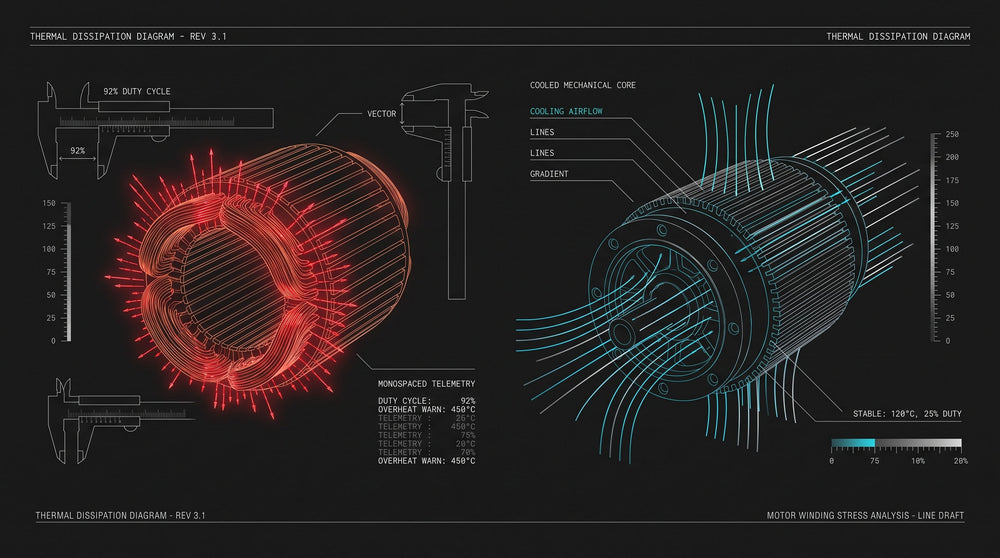Click the "LINES" label directly above GRADIENT
1000x558 pixels.
coord(542,152)
